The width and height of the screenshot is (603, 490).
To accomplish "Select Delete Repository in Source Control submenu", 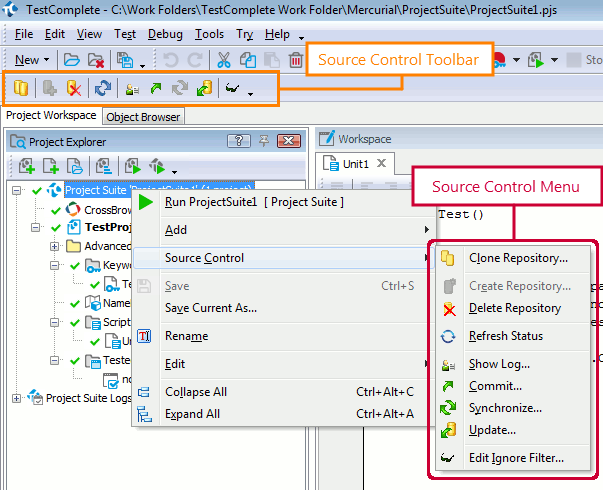I will pos(513,308).
